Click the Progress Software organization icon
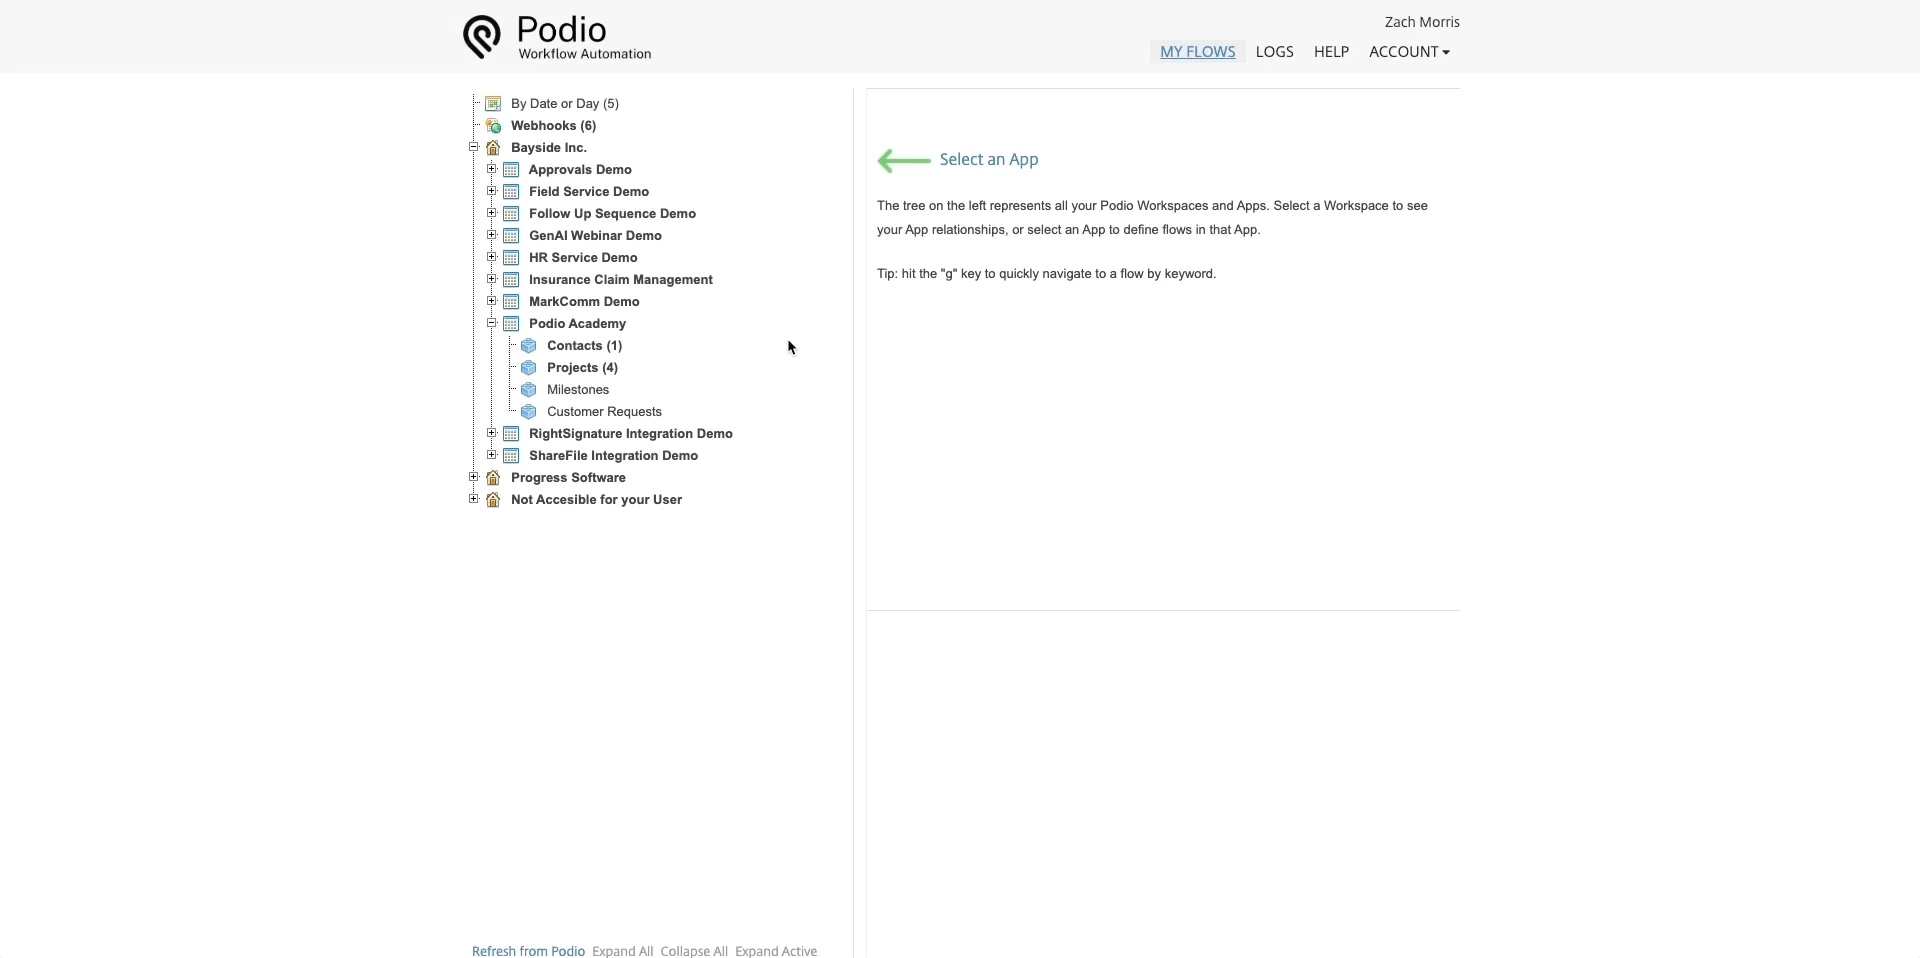The width and height of the screenshot is (1920, 958). pyautogui.click(x=493, y=478)
